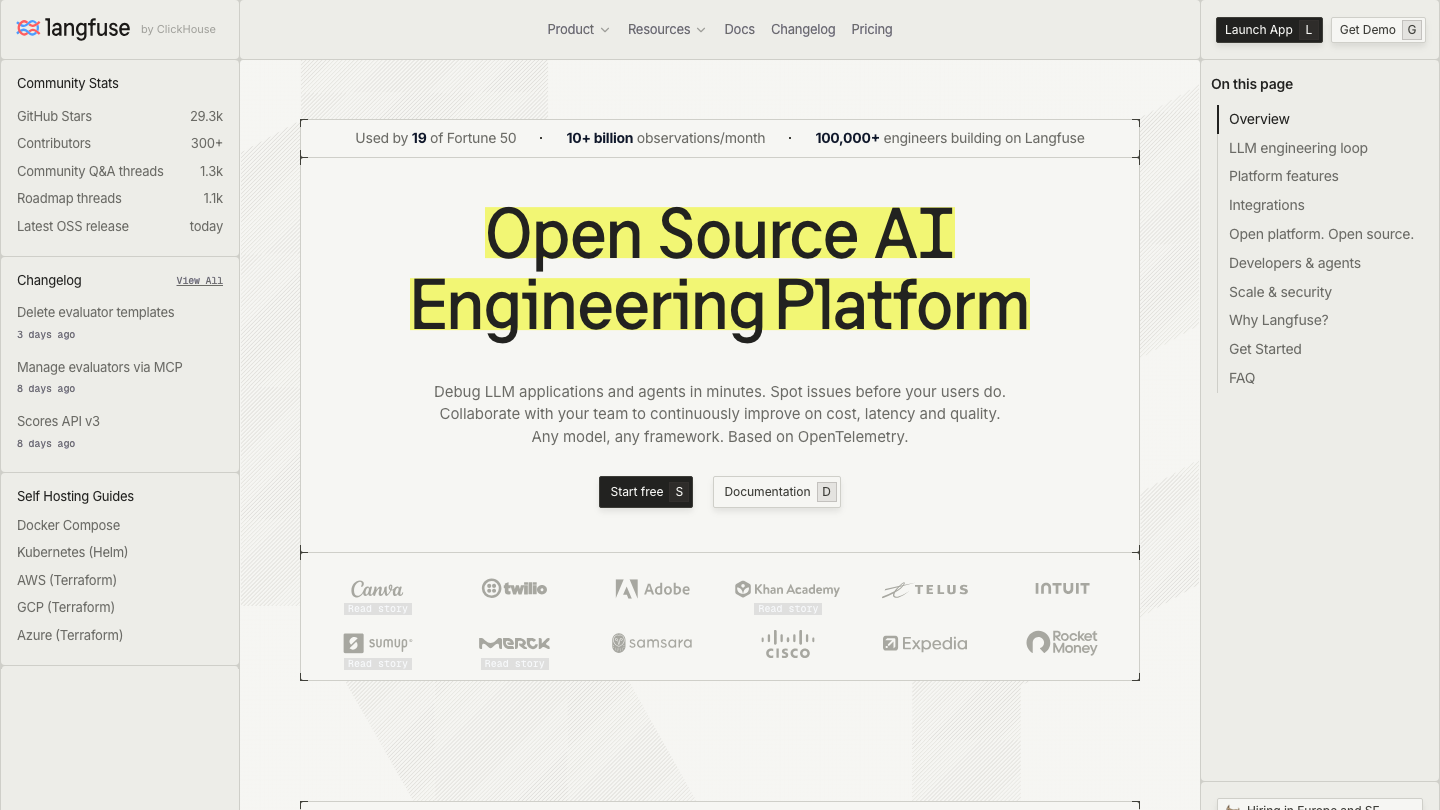Click the Get Demo button
The height and width of the screenshot is (810, 1440).
tap(1378, 30)
